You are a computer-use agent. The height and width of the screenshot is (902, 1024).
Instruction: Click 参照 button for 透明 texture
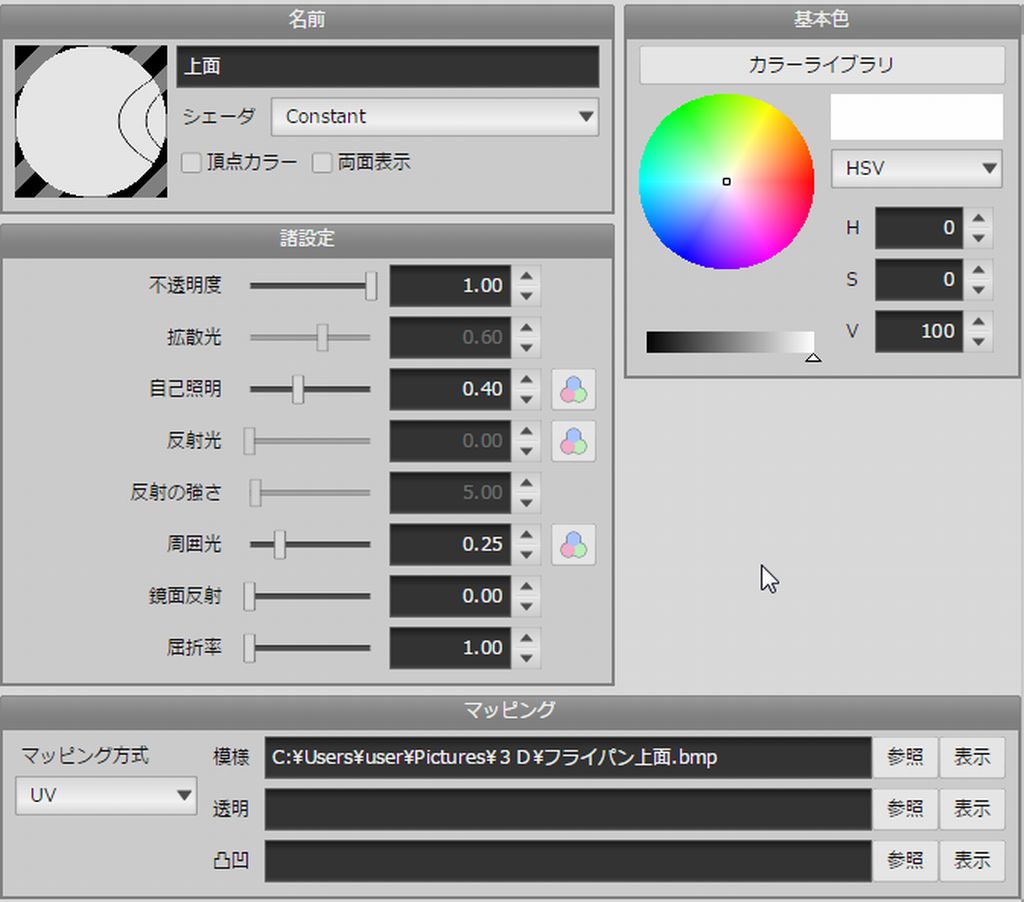click(x=905, y=809)
